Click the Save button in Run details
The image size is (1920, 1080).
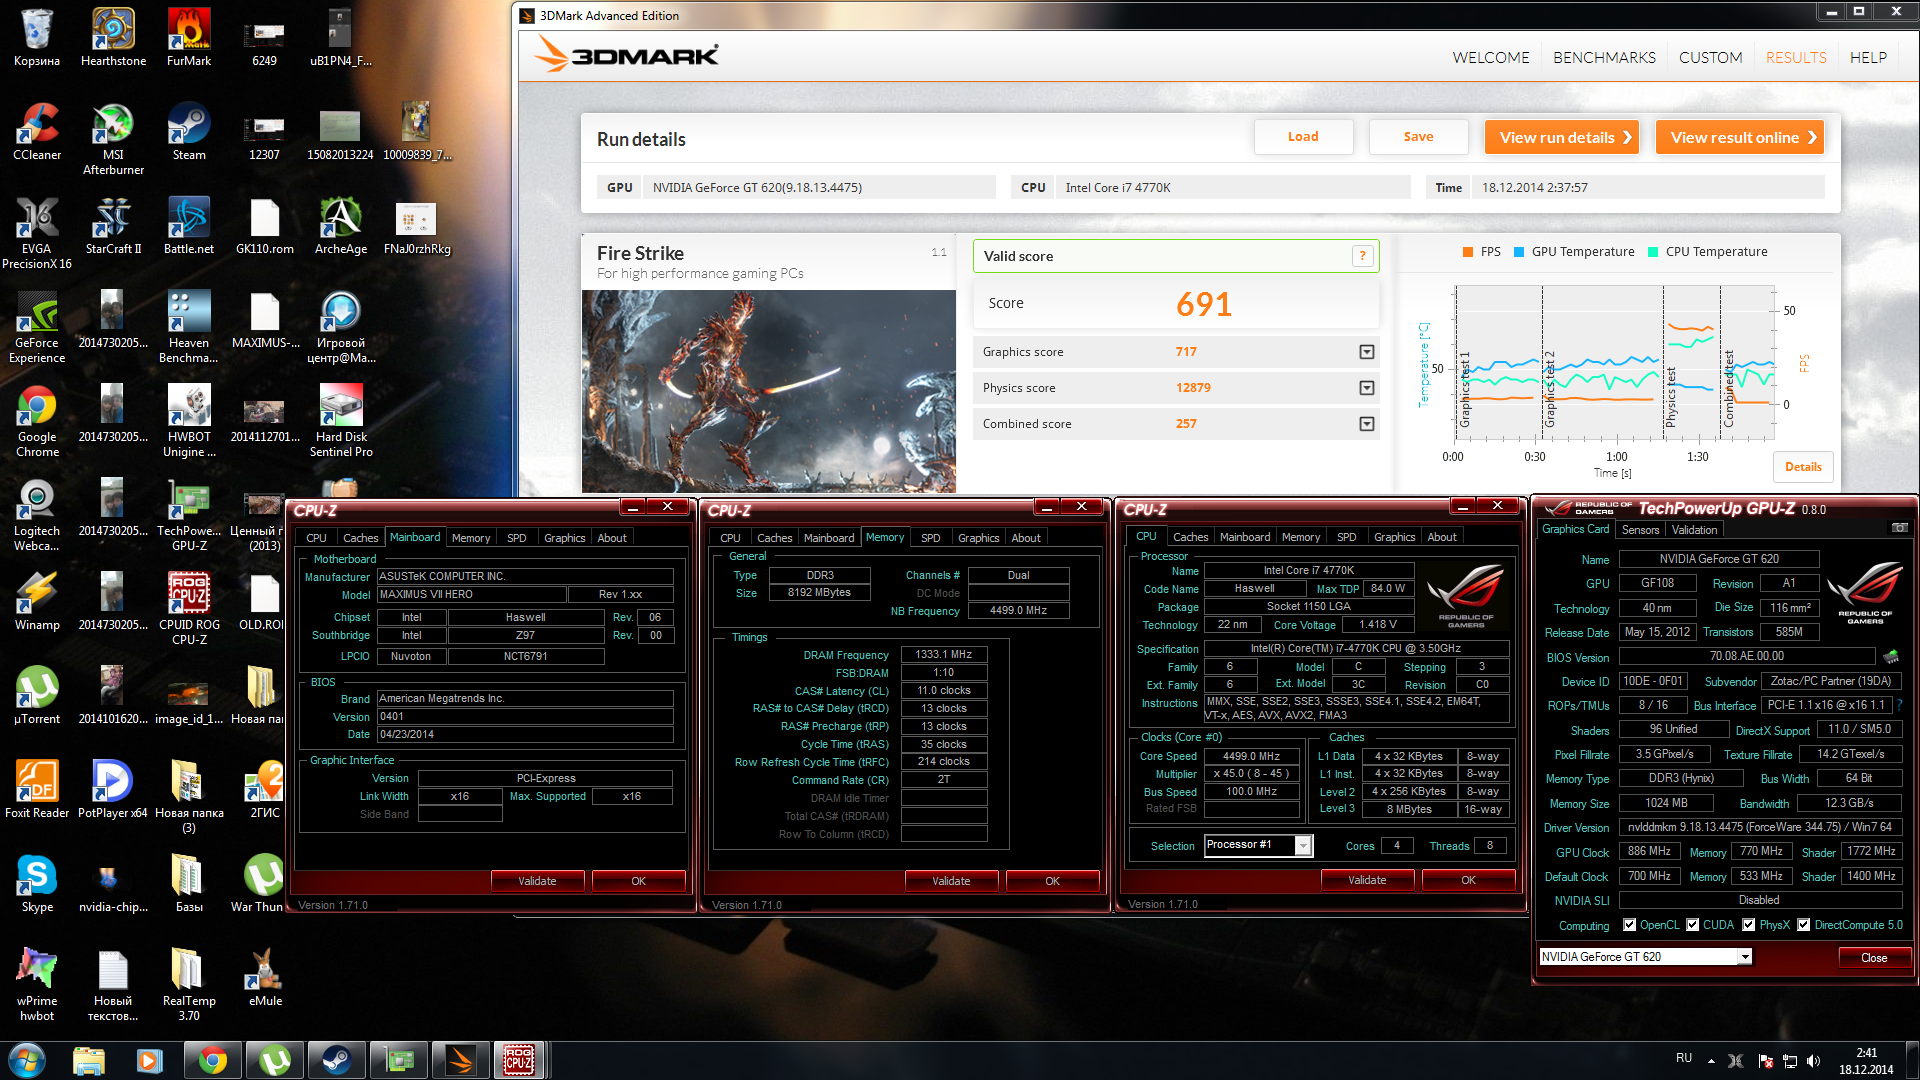pyautogui.click(x=1418, y=137)
